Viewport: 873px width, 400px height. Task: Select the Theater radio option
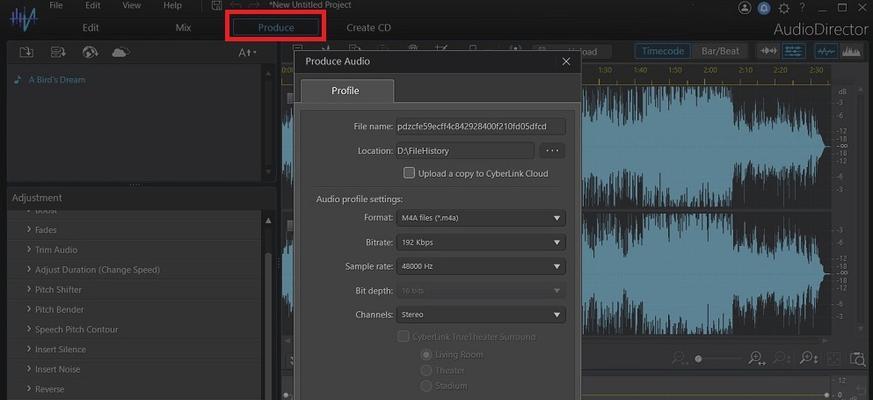point(426,370)
